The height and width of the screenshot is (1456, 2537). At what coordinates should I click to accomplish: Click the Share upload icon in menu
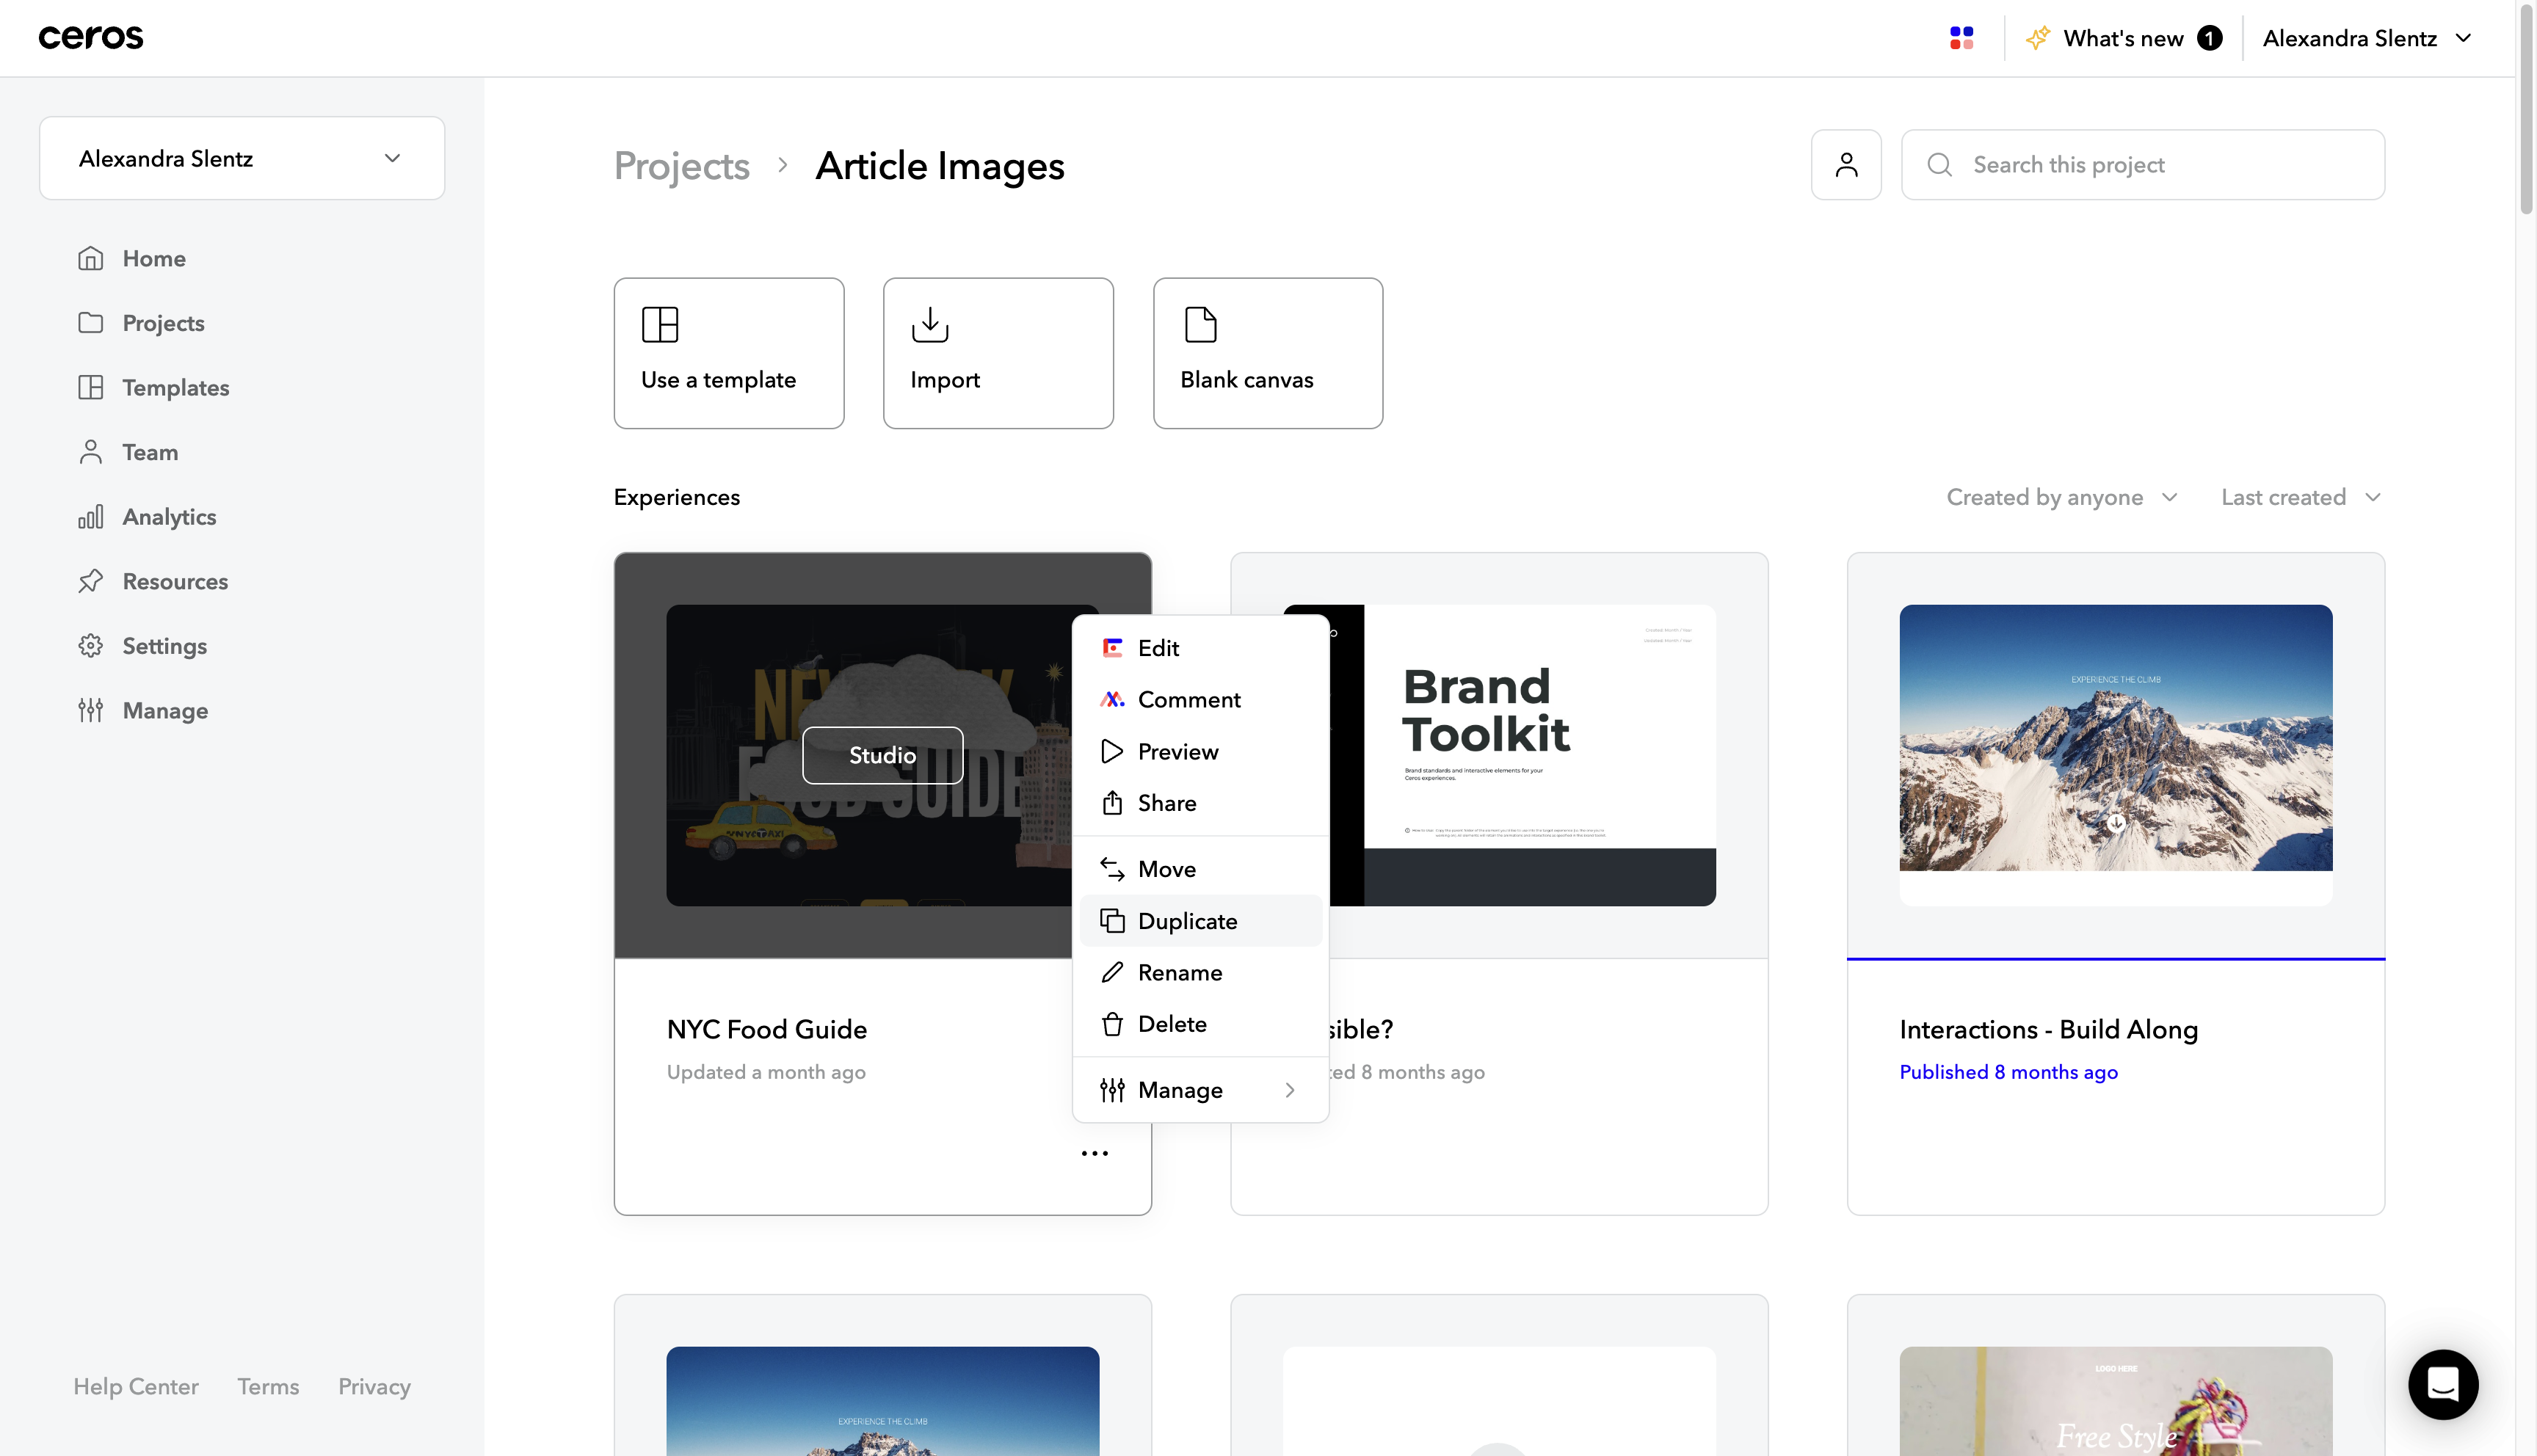click(x=1112, y=802)
